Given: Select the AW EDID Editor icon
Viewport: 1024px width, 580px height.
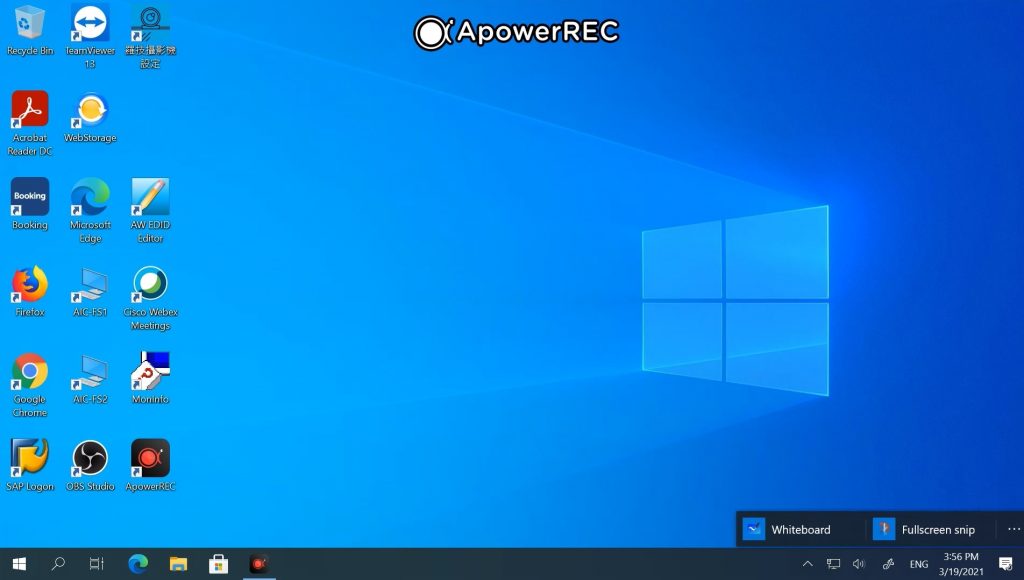Looking at the screenshot, I should click(x=150, y=210).
